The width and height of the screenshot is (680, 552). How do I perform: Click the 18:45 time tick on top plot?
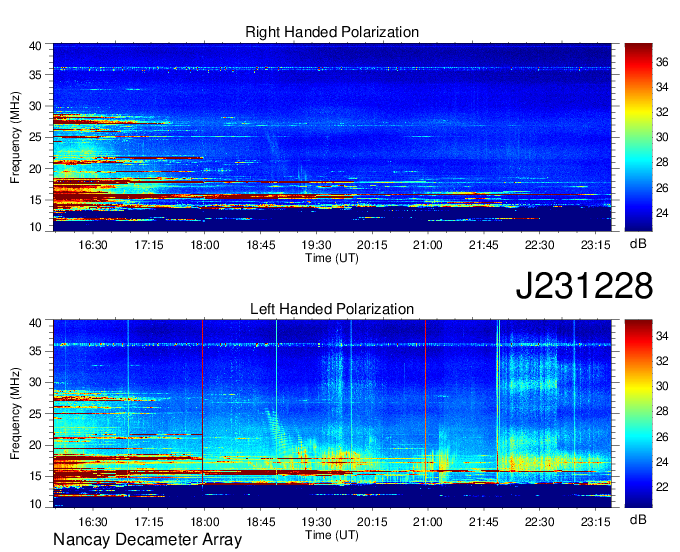click(x=261, y=245)
